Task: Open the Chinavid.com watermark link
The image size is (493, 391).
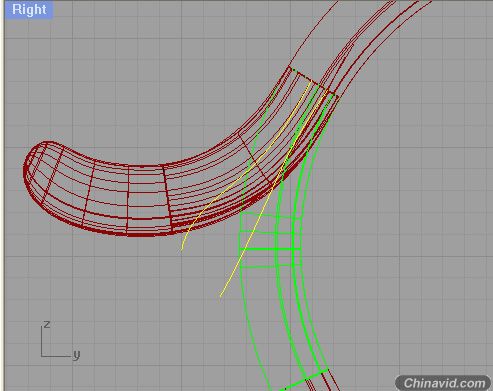Action: (444, 383)
